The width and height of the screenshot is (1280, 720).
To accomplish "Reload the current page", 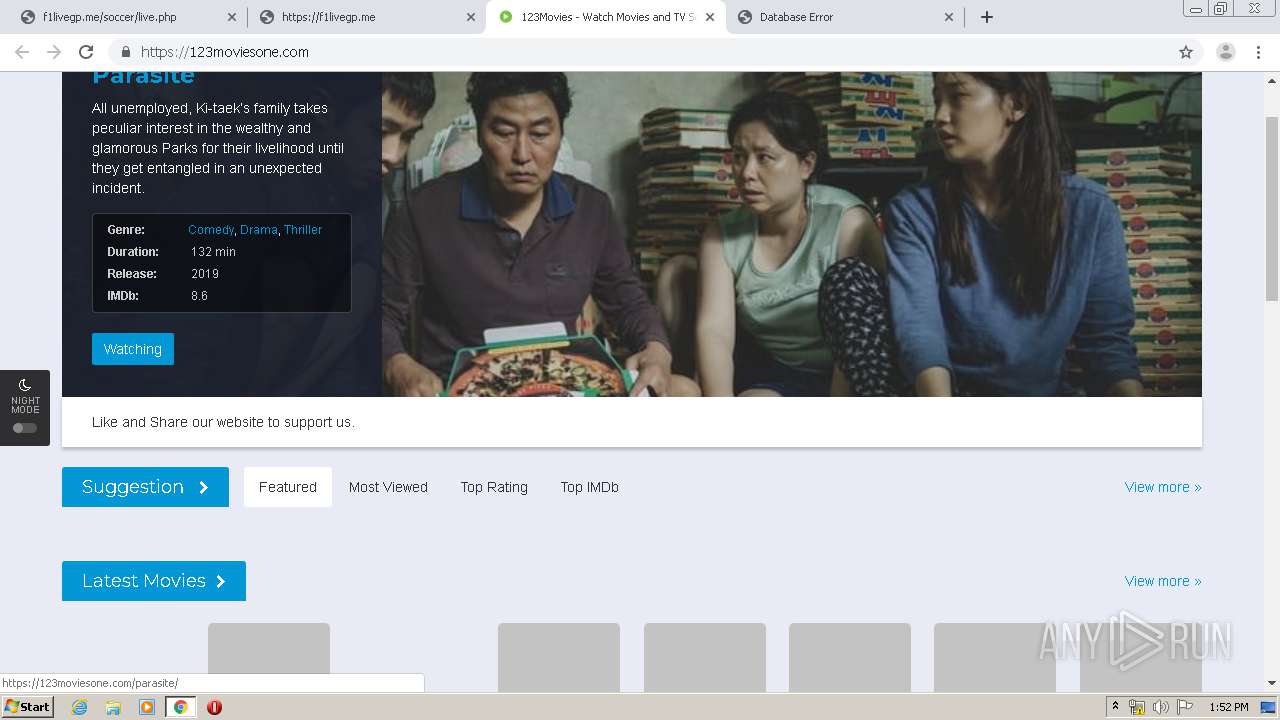I will pos(86,52).
